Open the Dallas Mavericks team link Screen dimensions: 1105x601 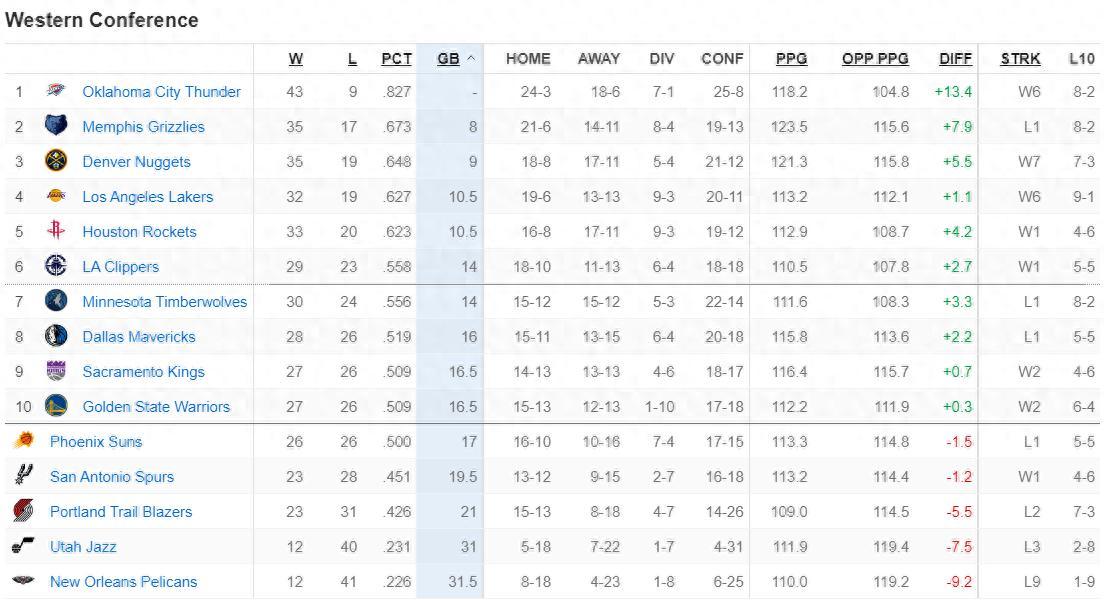click(139, 337)
